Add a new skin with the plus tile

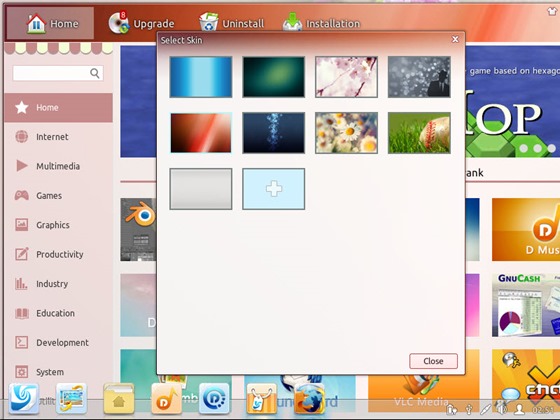click(x=274, y=189)
